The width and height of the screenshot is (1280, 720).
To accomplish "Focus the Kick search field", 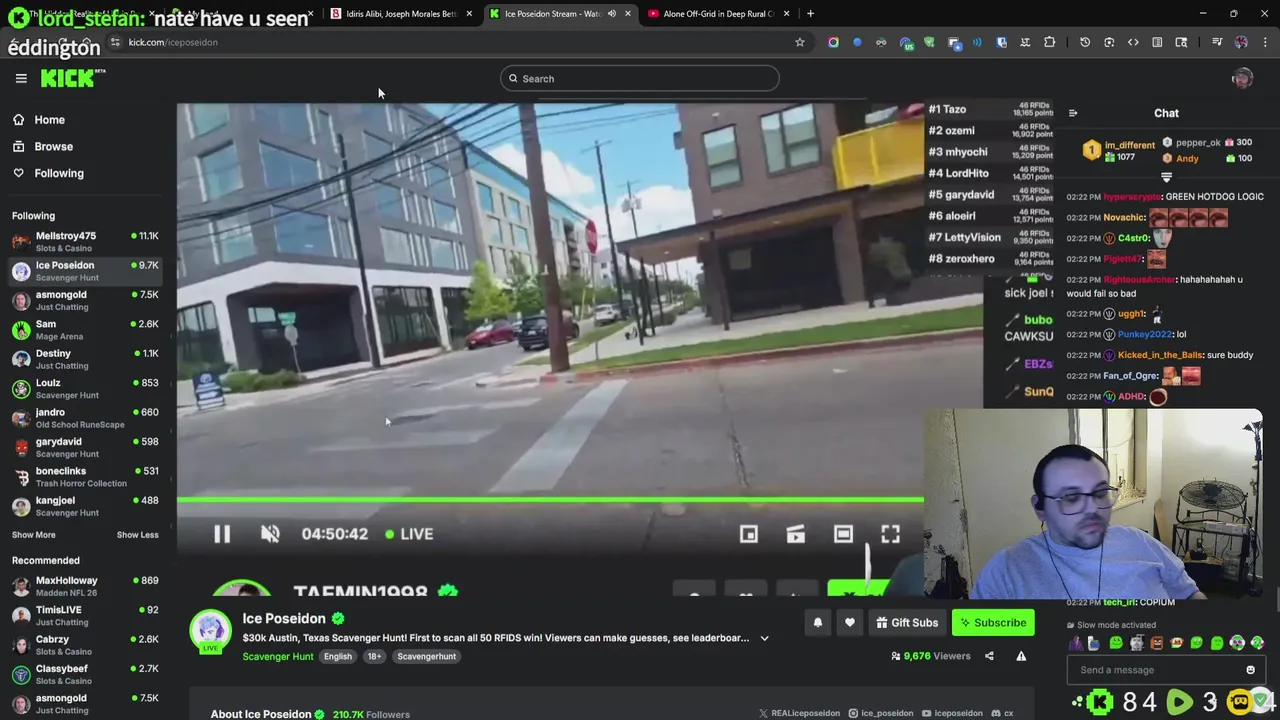I will pos(640,78).
